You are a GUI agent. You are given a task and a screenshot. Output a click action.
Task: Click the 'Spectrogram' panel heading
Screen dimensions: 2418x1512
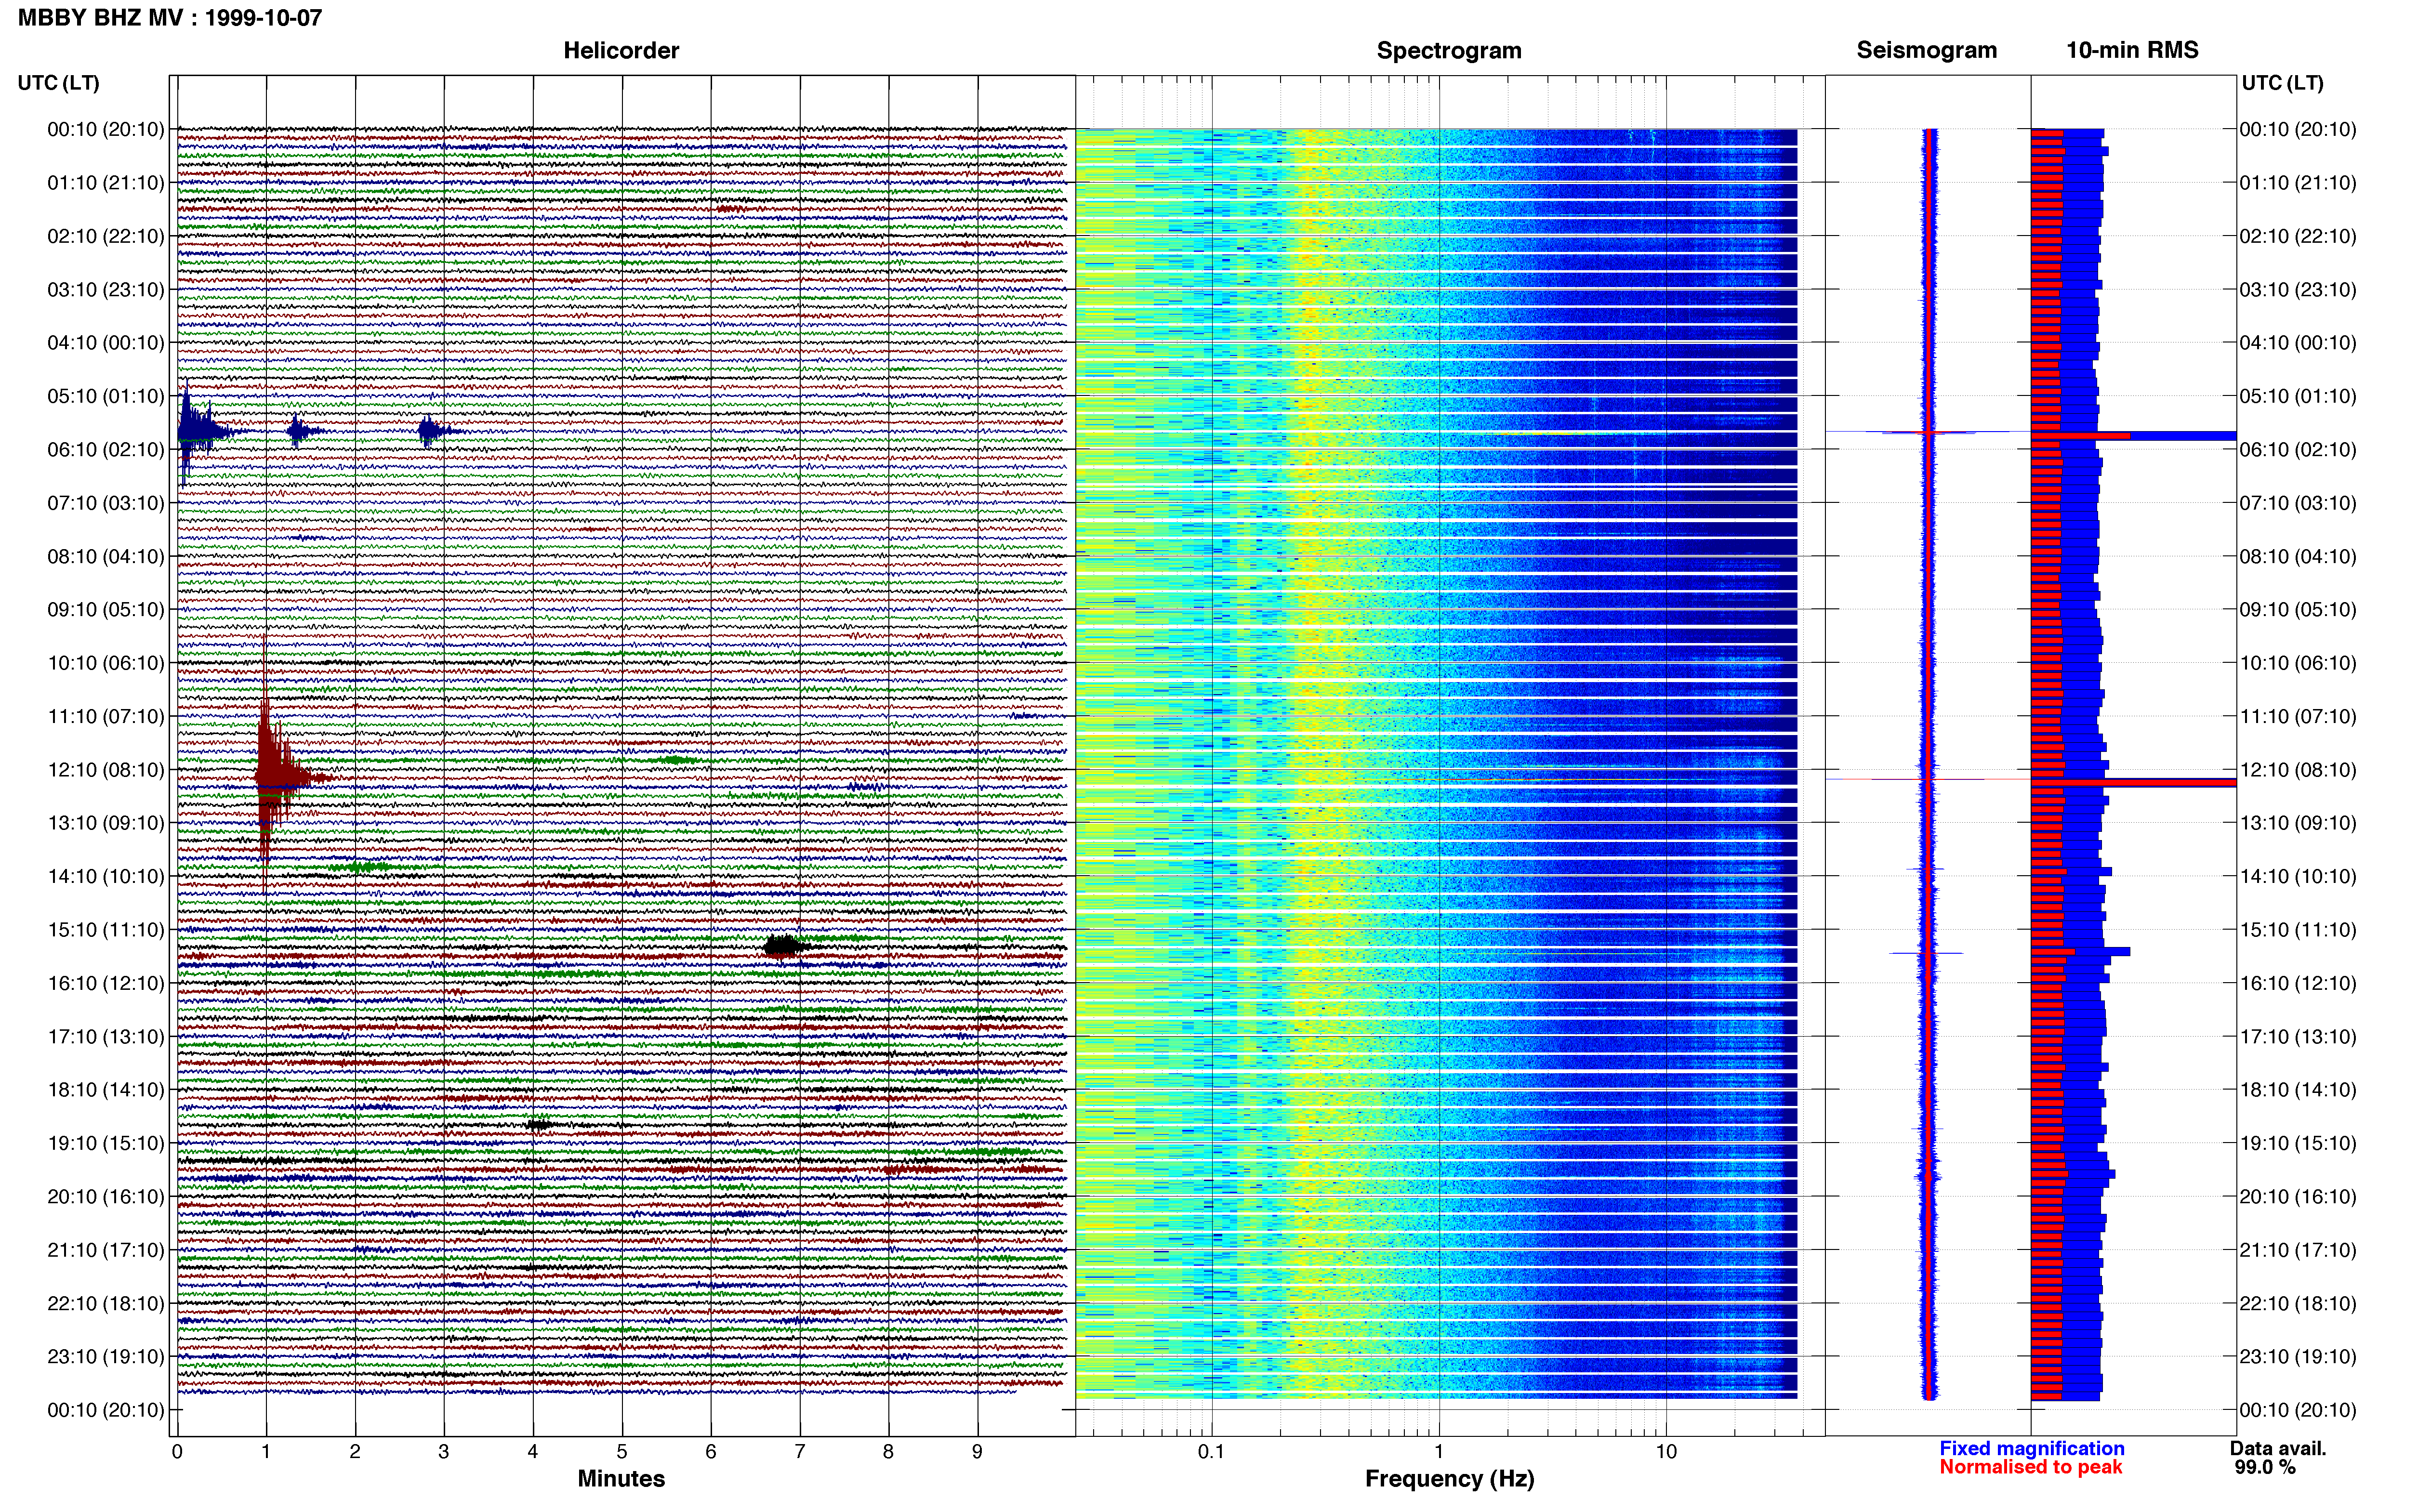pyautogui.click(x=1449, y=50)
